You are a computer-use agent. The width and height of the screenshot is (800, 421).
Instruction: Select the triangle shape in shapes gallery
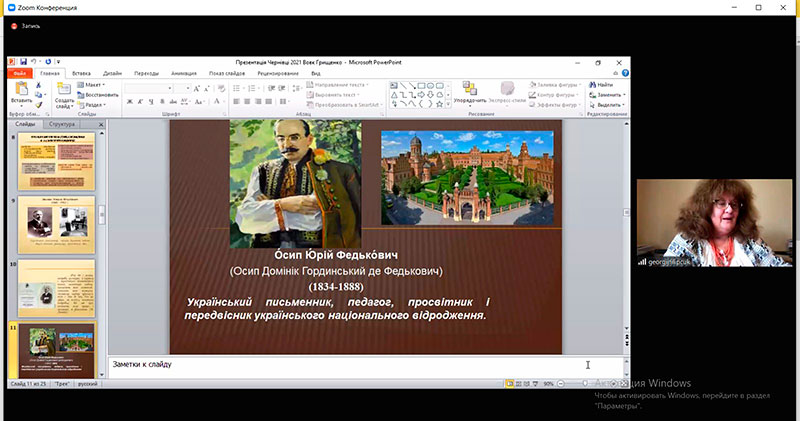[x=394, y=95]
